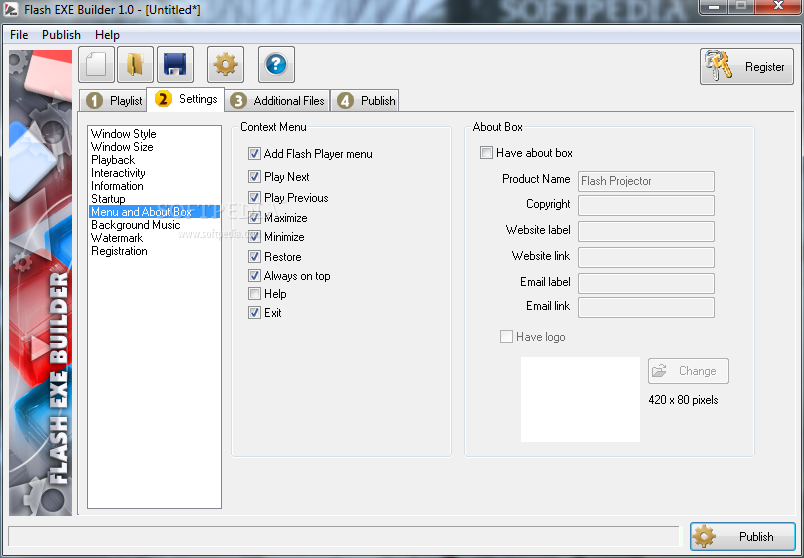Click the Publish button at bottom right
The height and width of the screenshot is (558, 804).
(742, 536)
